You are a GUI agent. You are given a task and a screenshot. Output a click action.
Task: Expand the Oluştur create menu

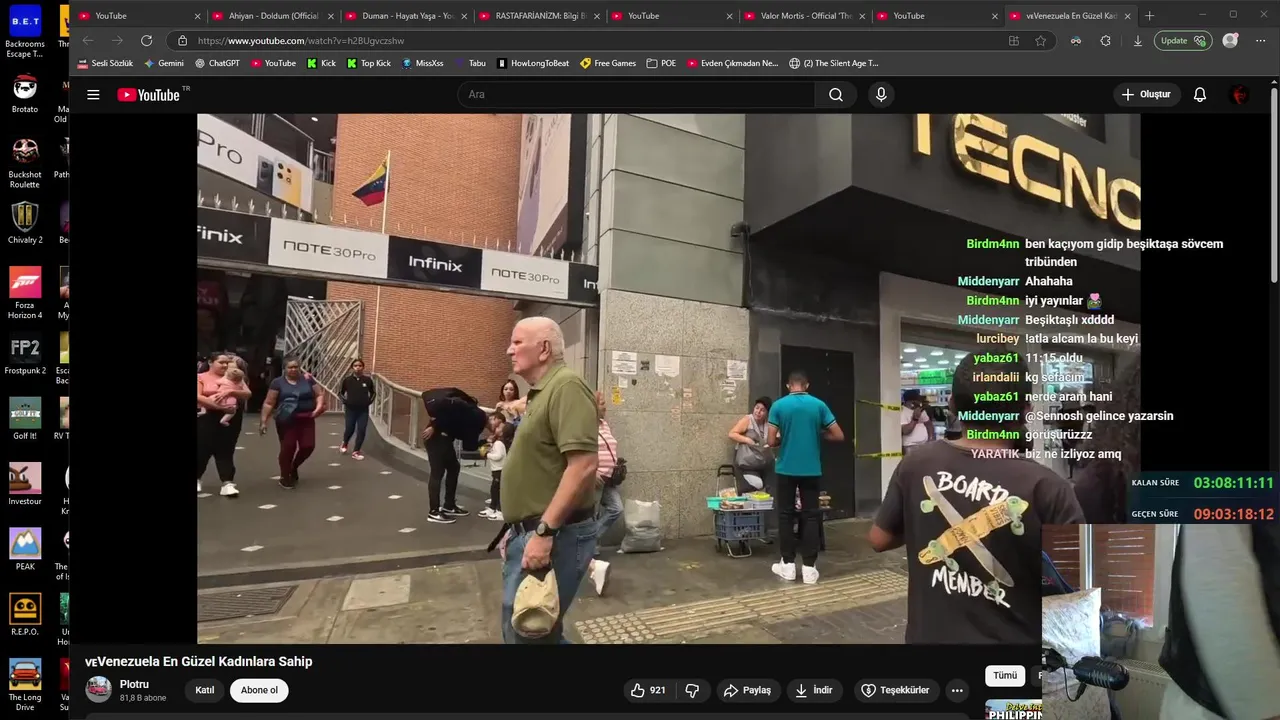1146,95
